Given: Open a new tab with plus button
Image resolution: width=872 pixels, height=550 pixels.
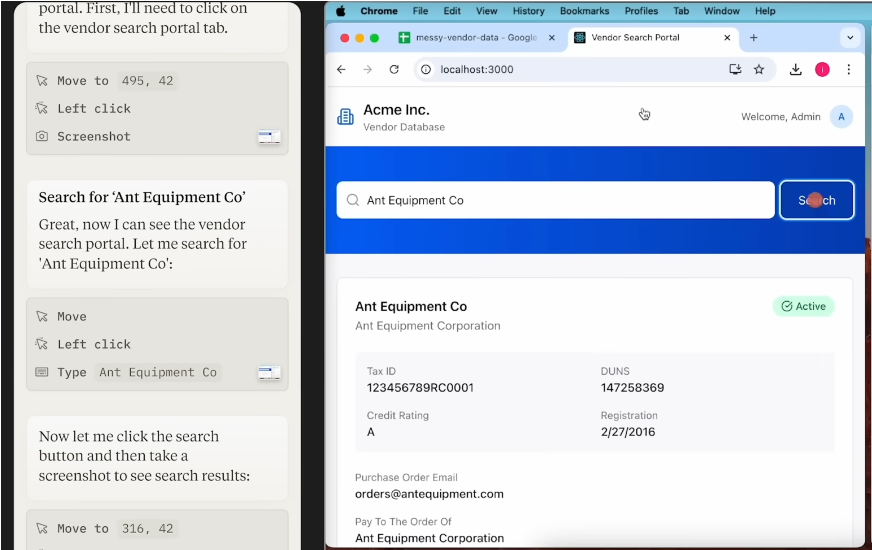Looking at the screenshot, I should (x=753, y=38).
